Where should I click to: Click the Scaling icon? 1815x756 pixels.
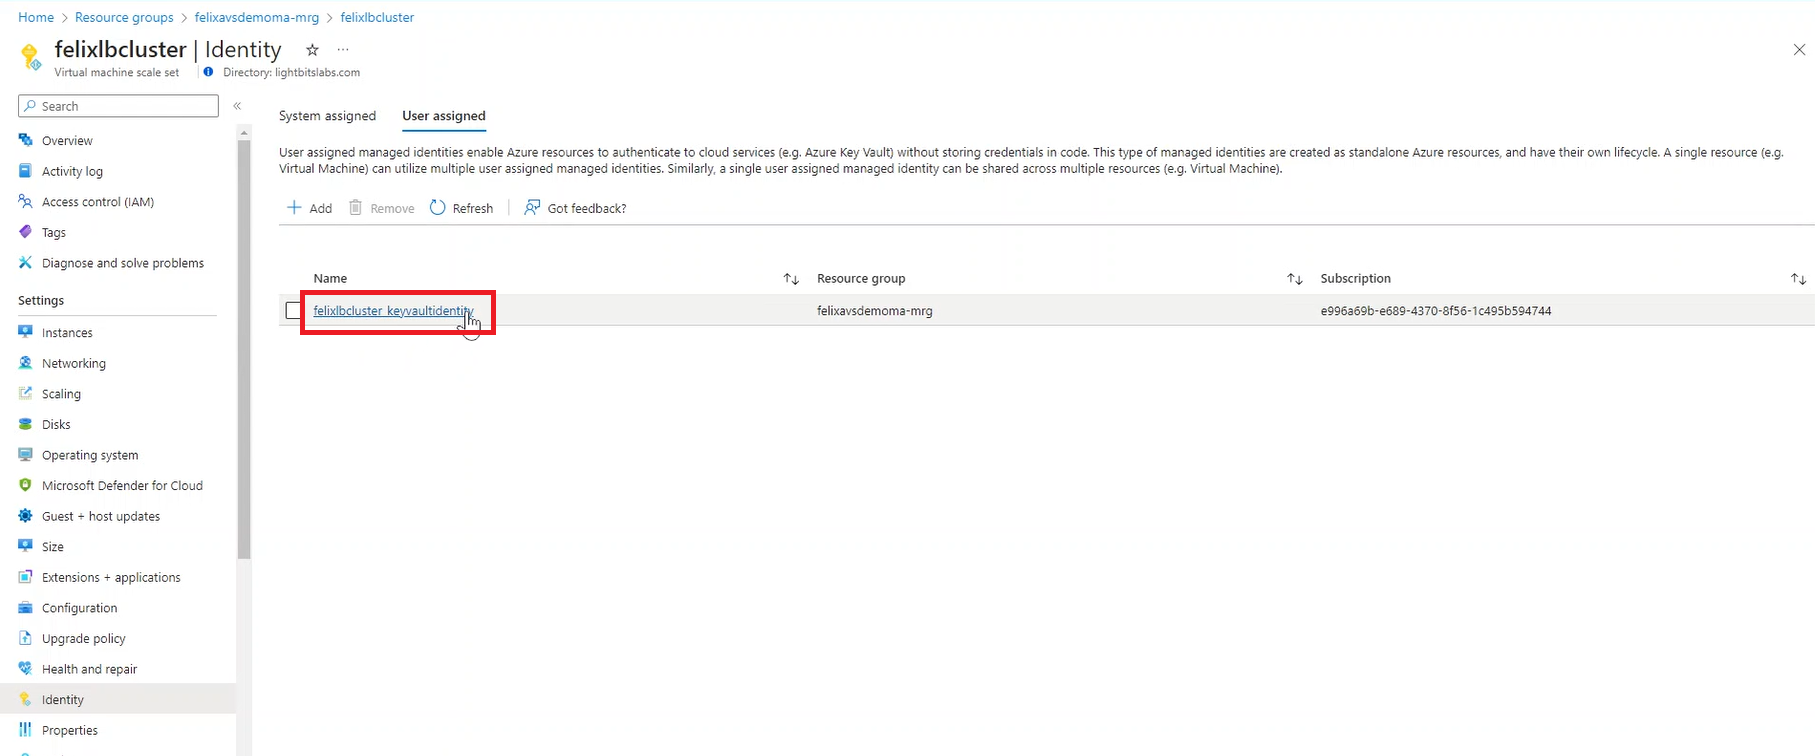tap(26, 393)
